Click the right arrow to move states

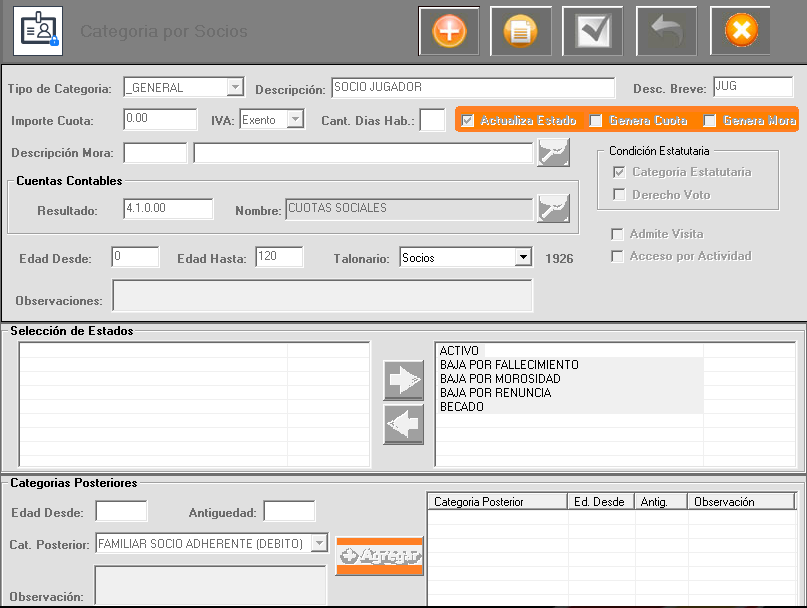[x=404, y=382]
